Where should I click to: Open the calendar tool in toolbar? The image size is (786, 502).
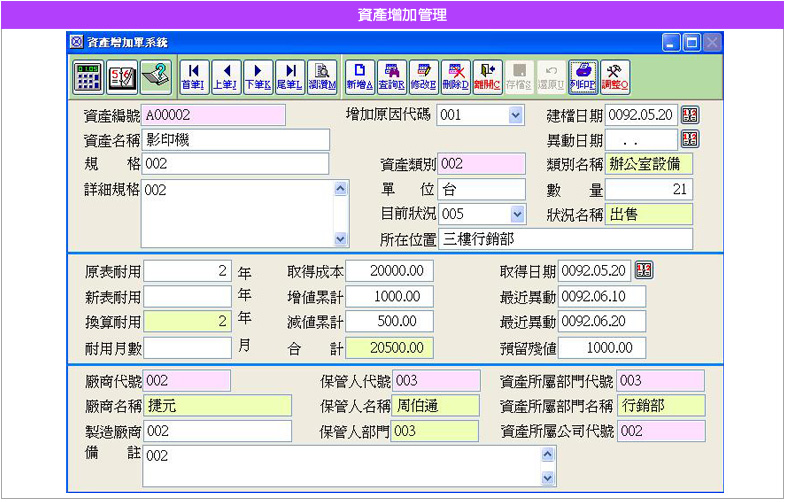pos(121,75)
